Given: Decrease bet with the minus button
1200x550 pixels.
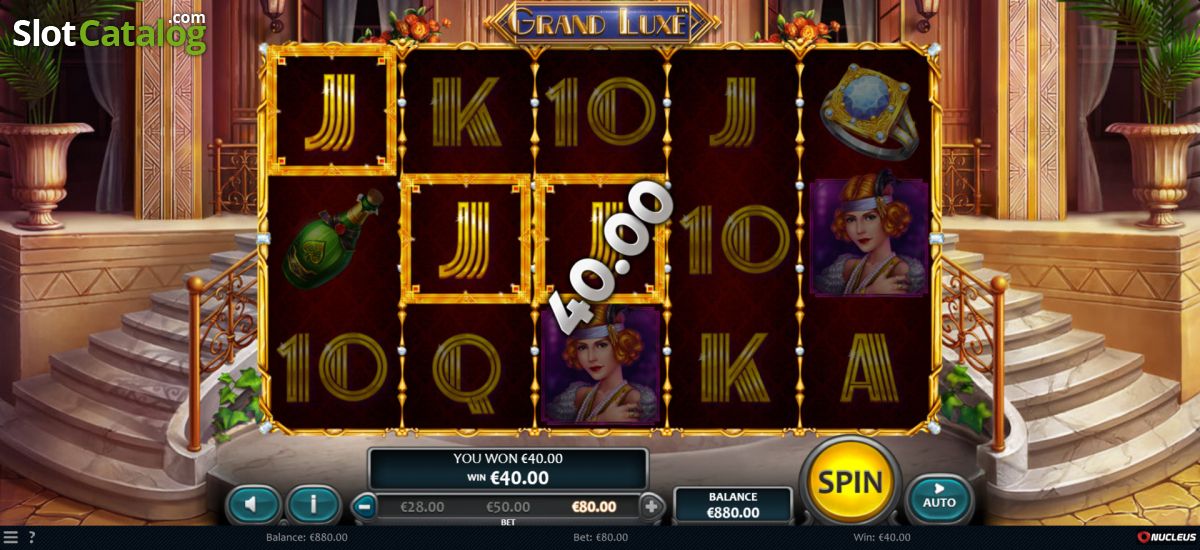Looking at the screenshot, I should (365, 506).
